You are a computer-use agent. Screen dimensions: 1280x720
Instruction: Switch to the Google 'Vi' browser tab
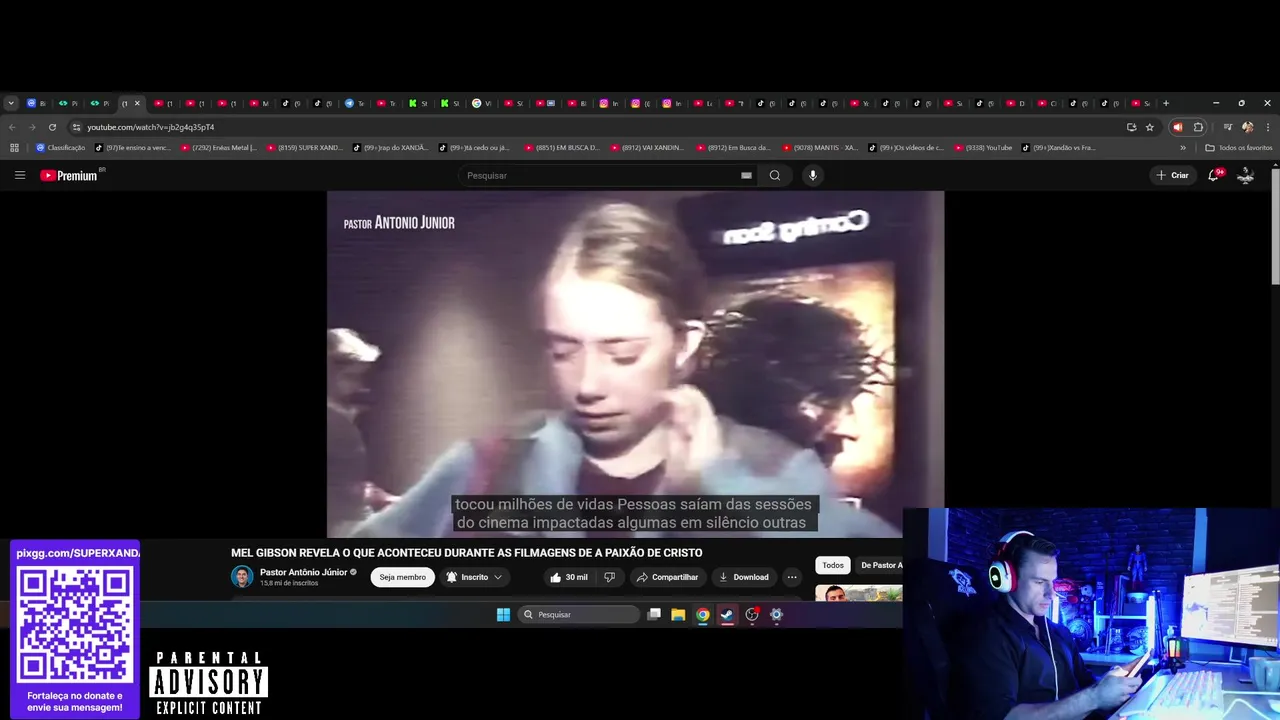click(482, 103)
